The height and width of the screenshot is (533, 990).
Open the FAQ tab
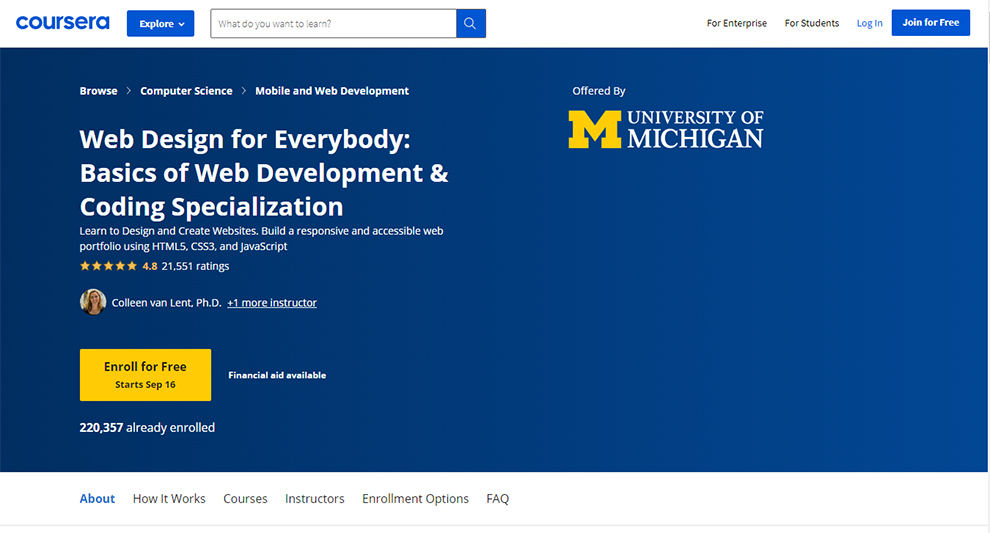[498, 498]
